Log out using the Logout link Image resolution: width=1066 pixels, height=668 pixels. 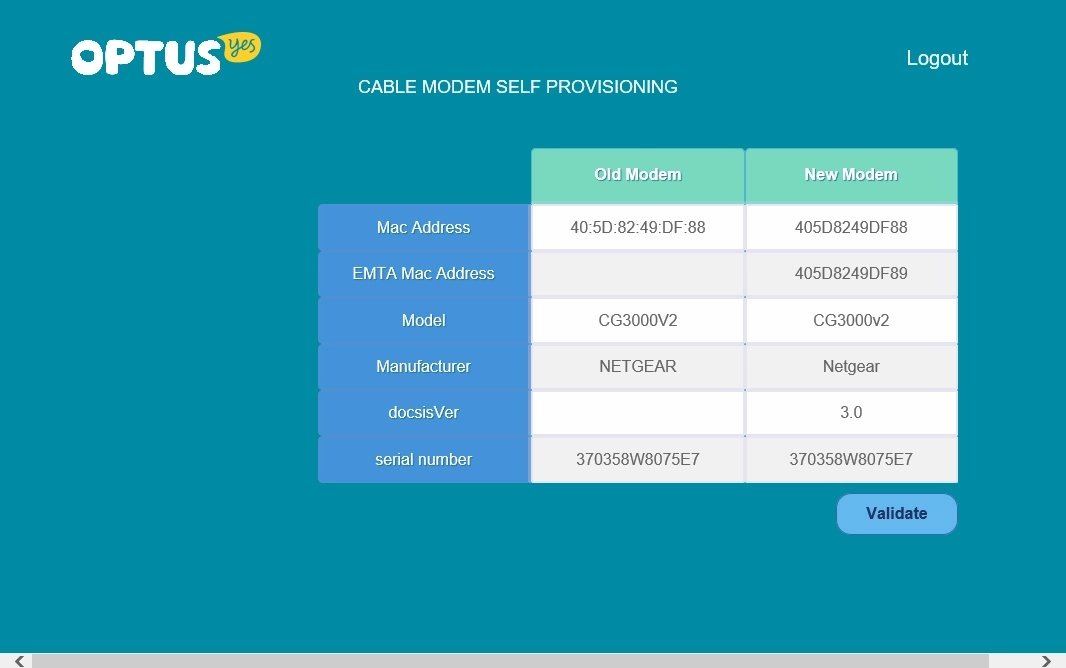[x=937, y=58]
